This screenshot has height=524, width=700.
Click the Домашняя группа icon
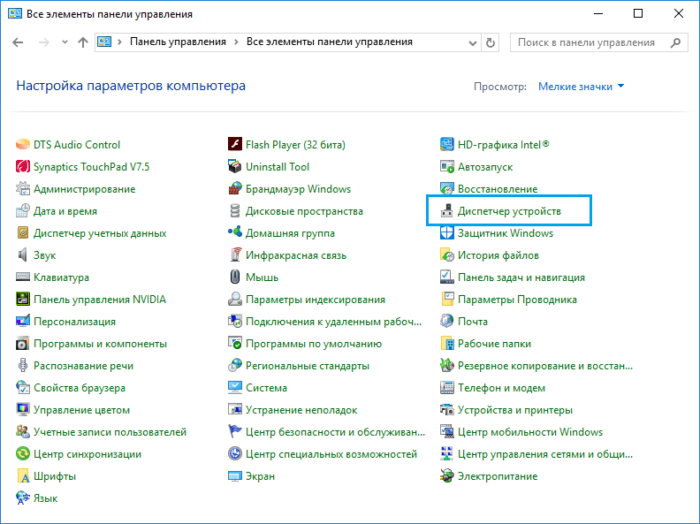(x=235, y=233)
